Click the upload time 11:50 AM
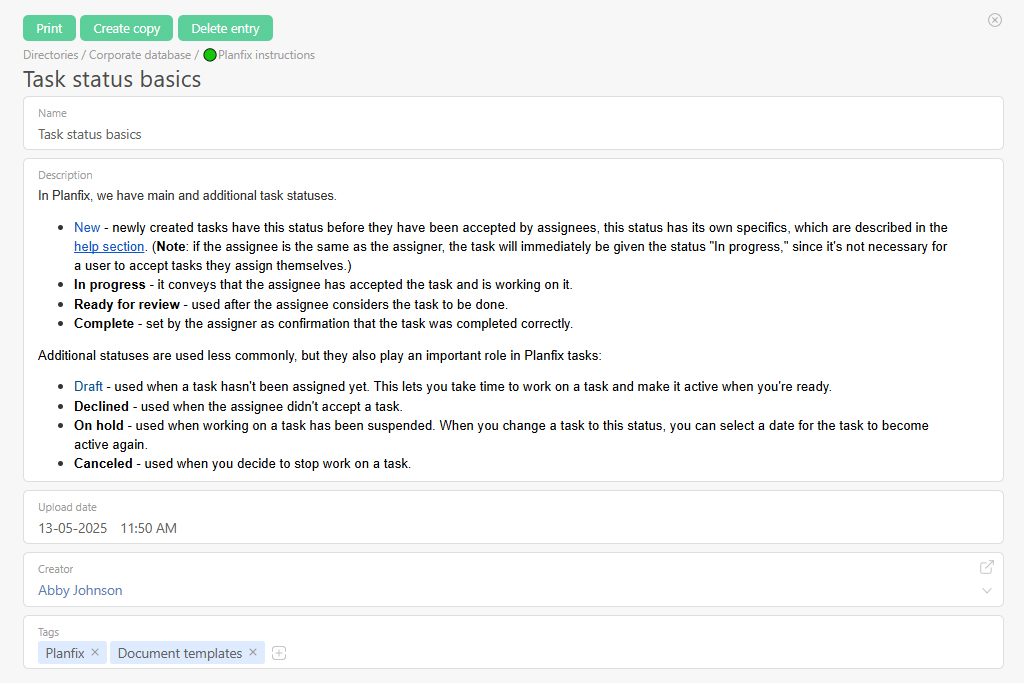 tap(148, 528)
